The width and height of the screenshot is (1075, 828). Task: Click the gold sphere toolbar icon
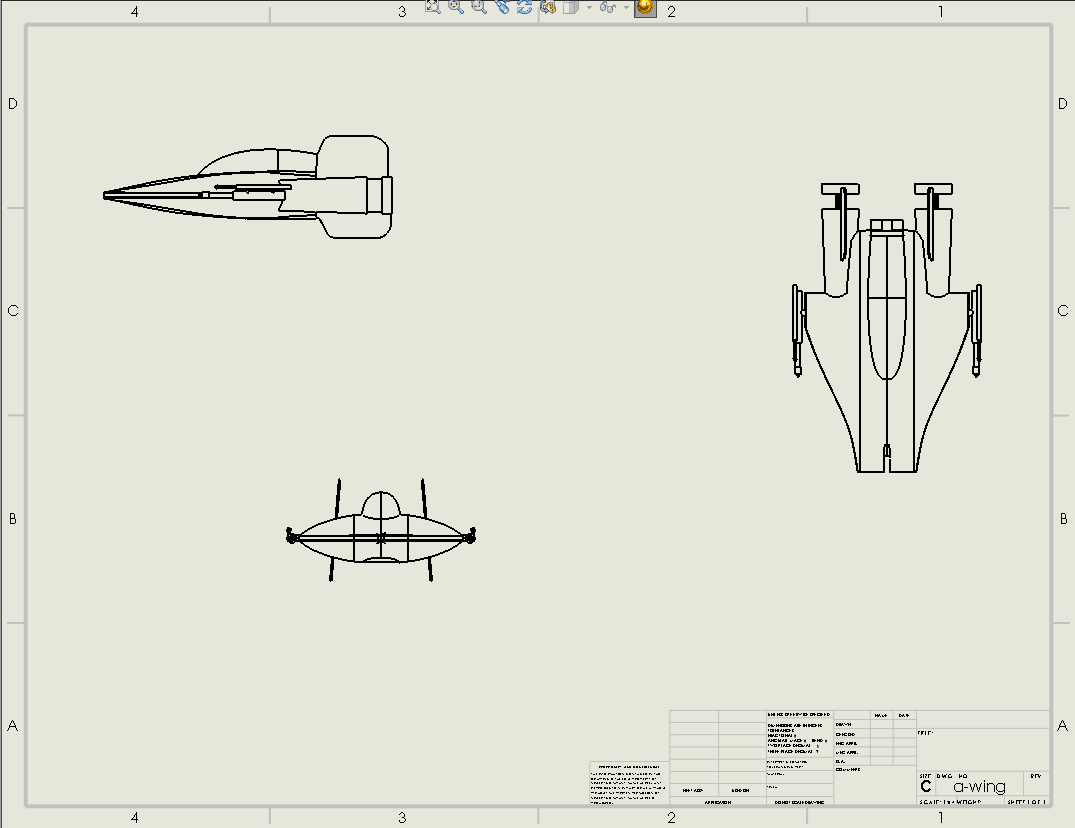(645, 8)
